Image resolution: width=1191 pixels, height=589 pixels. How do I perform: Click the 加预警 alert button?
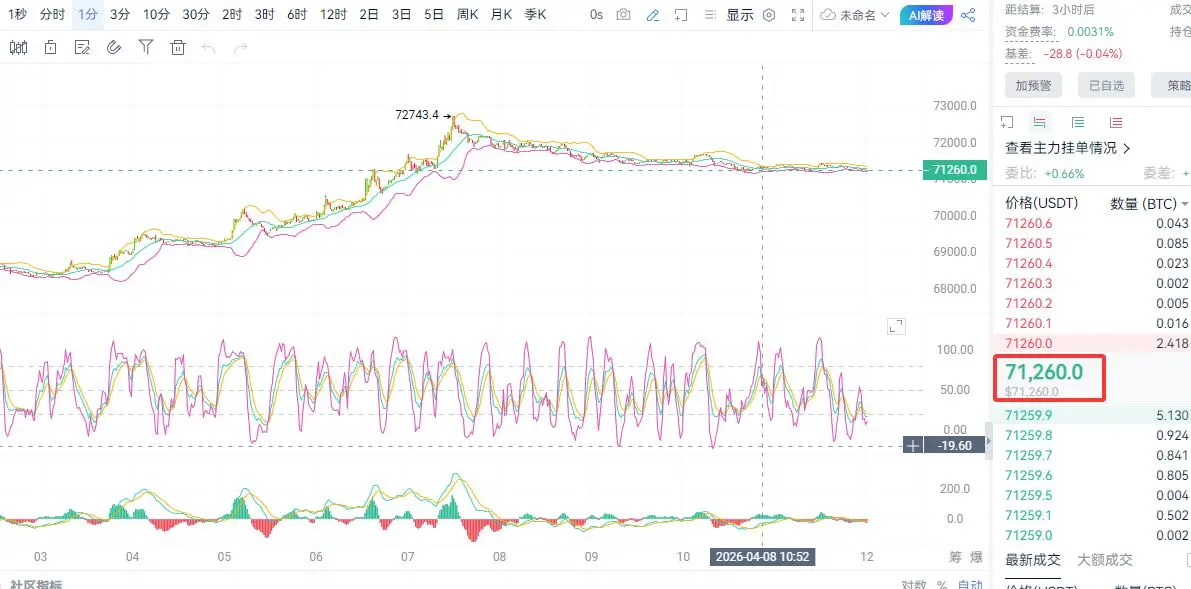pyautogui.click(x=1033, y=85)
